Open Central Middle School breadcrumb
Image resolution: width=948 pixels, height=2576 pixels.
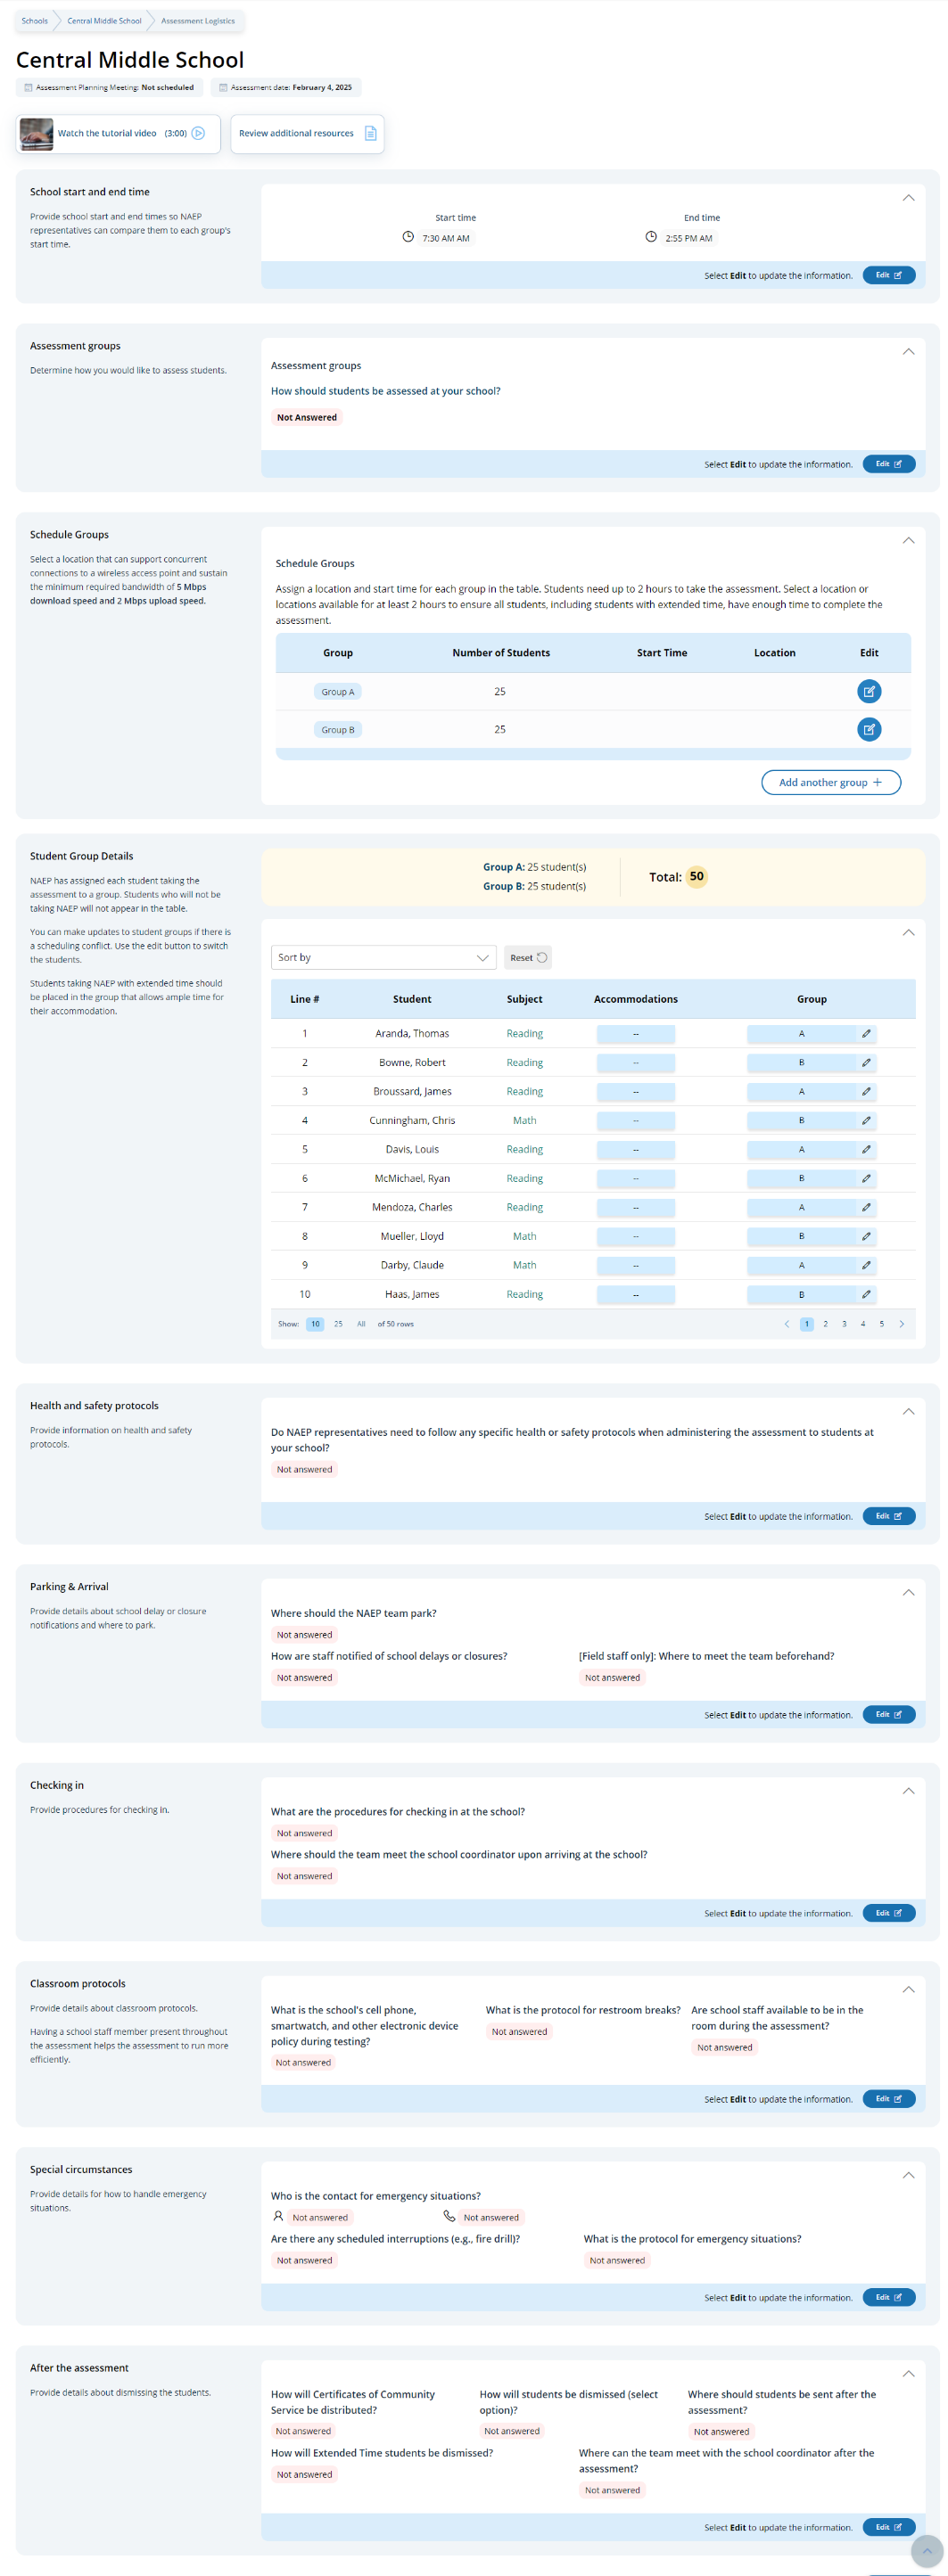click(104, 21)
